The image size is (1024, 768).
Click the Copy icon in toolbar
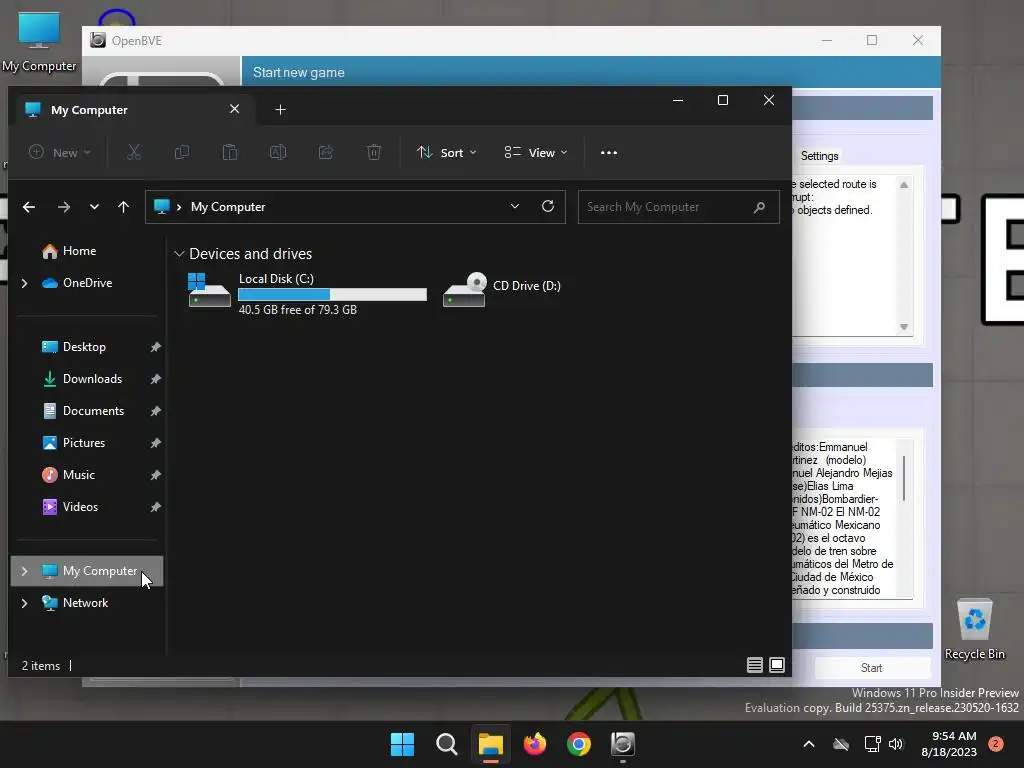182,153
